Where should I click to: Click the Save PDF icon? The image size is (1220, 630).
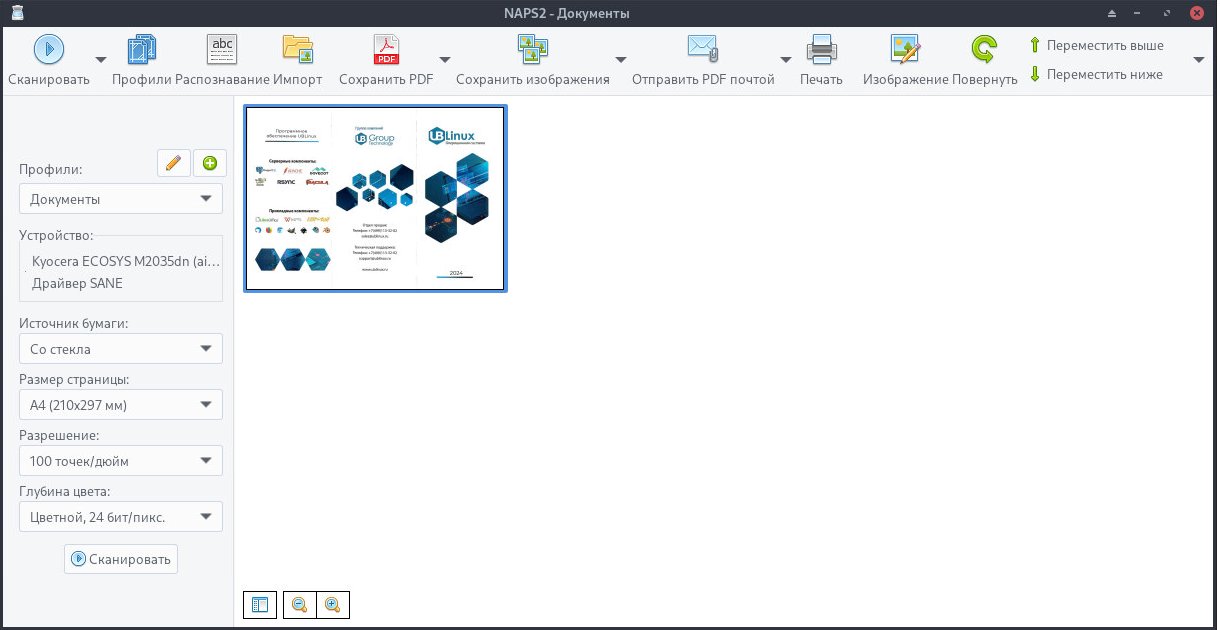(x=386, y=49)
